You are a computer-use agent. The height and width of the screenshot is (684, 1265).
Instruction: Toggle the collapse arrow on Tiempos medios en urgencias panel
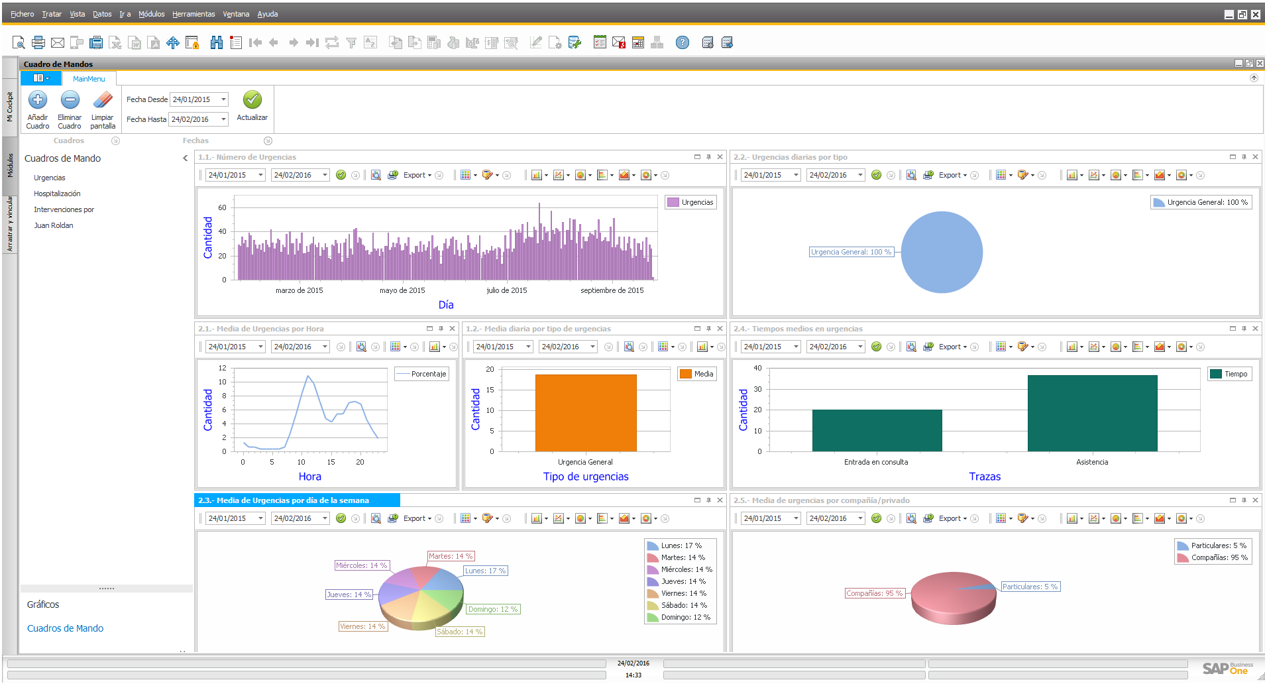coord(1231,327)
